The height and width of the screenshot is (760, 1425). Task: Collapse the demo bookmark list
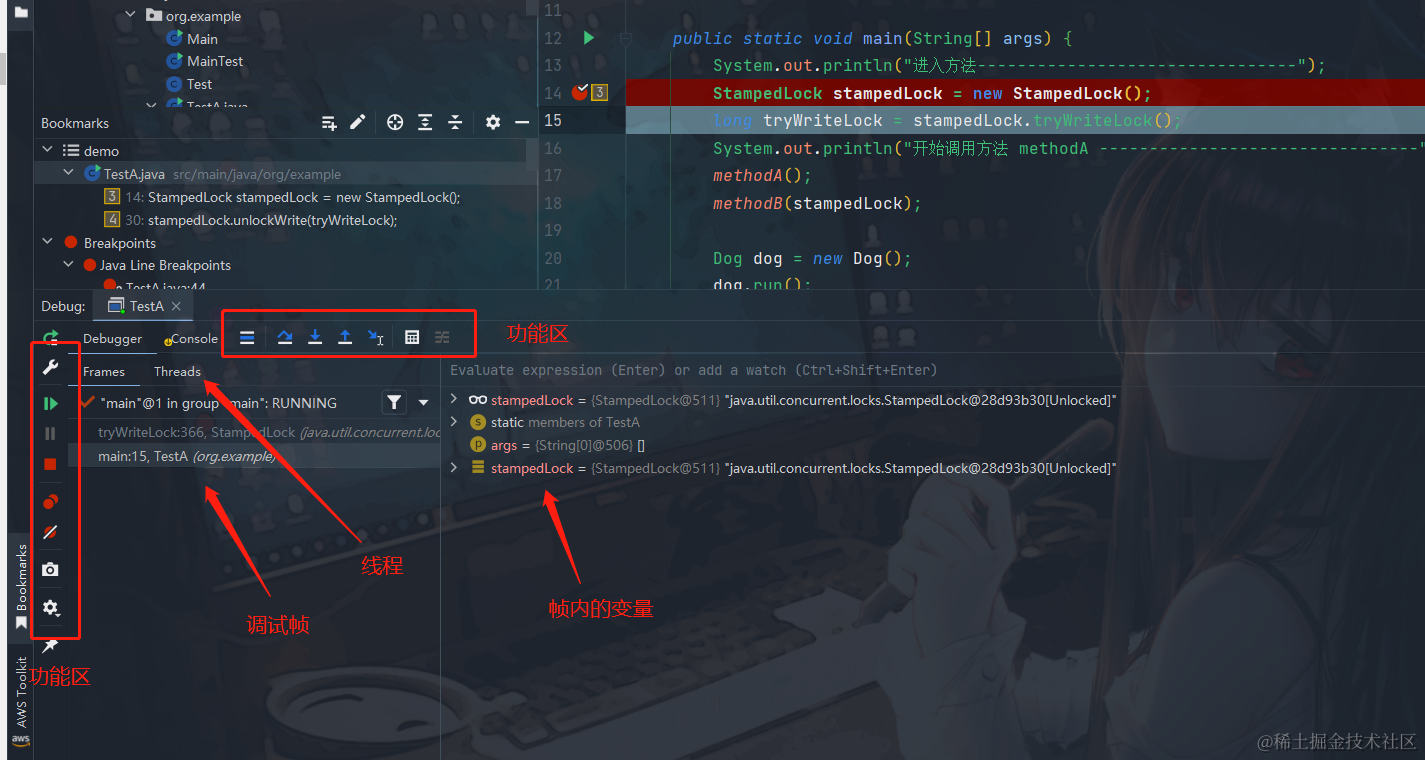[47, 150]
